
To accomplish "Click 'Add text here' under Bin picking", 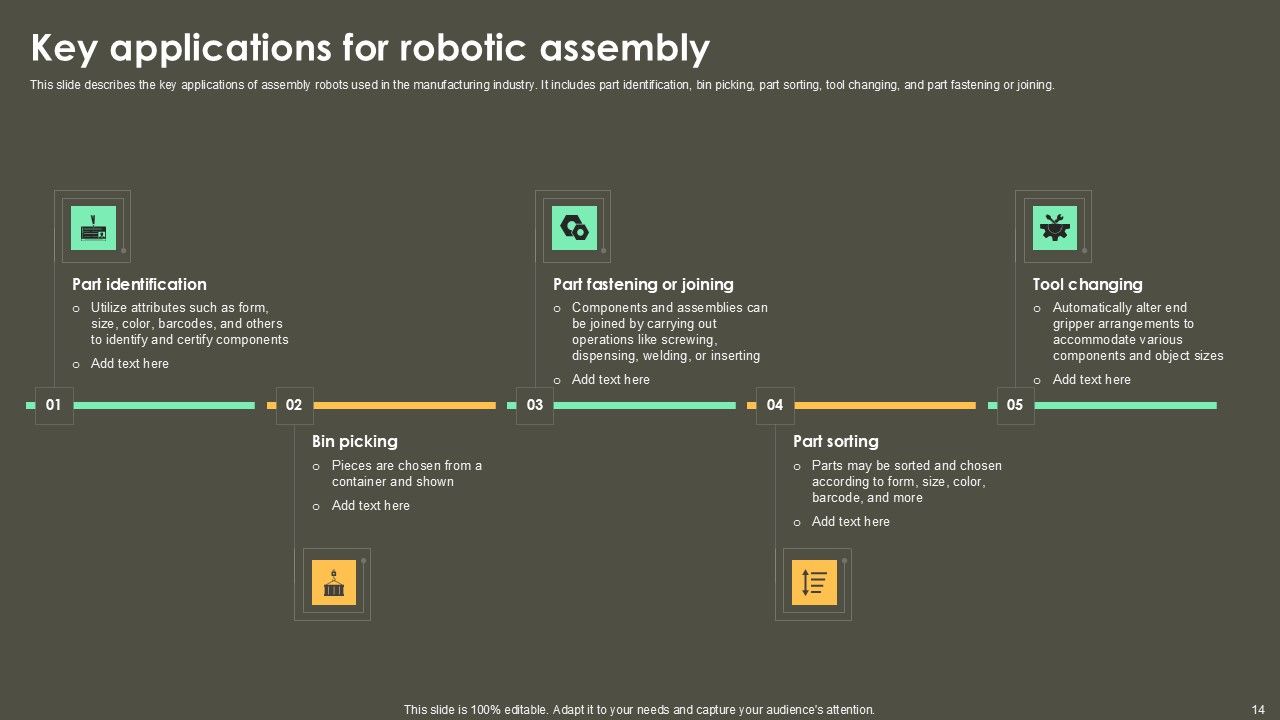I will [370, 506].
